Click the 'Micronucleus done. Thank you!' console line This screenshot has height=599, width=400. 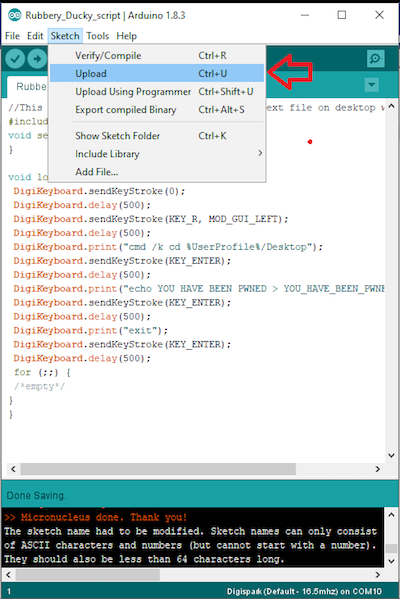coord(96,517)
